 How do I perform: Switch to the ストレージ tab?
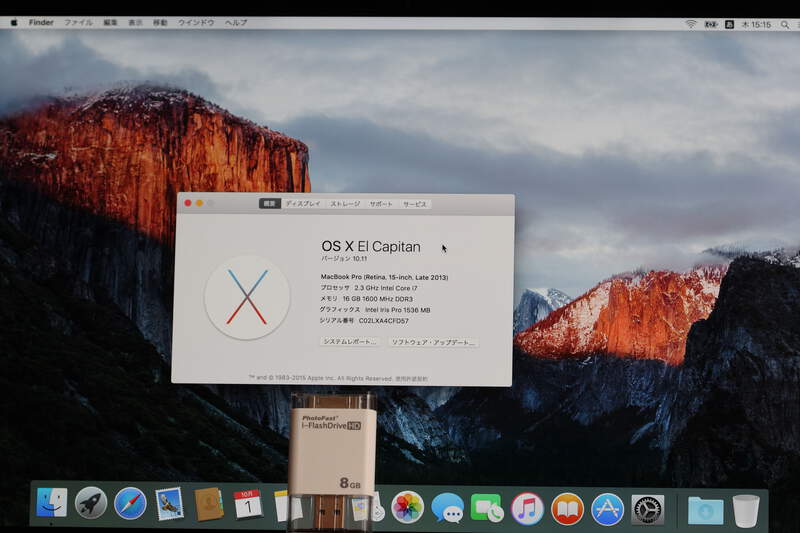pyautogui.click(x=346, y=204)
